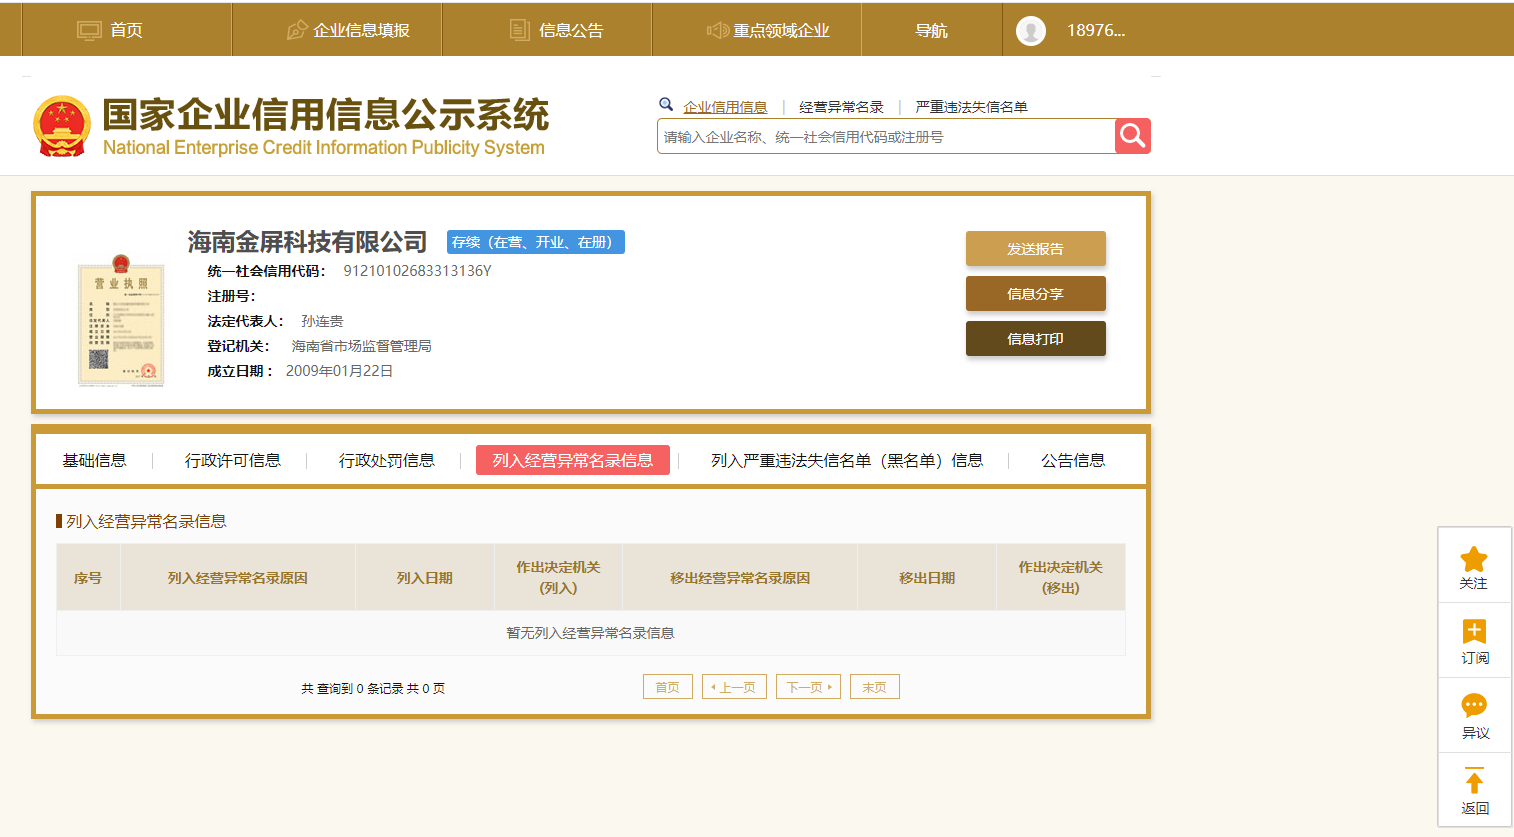This screenshot has height=837, width=1514.
Task: Click the 存续 status badge
Action: pyautogui.click(x=536, y=242)
